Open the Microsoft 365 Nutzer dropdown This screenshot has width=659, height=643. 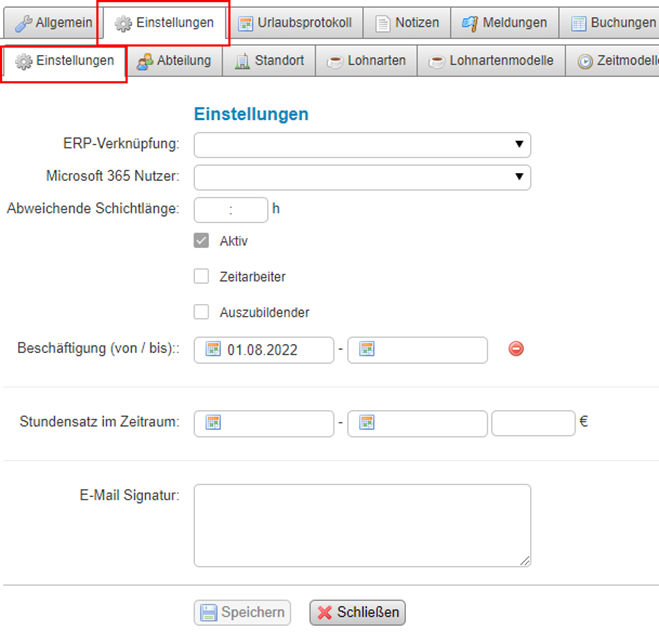(x=362, y=178)
